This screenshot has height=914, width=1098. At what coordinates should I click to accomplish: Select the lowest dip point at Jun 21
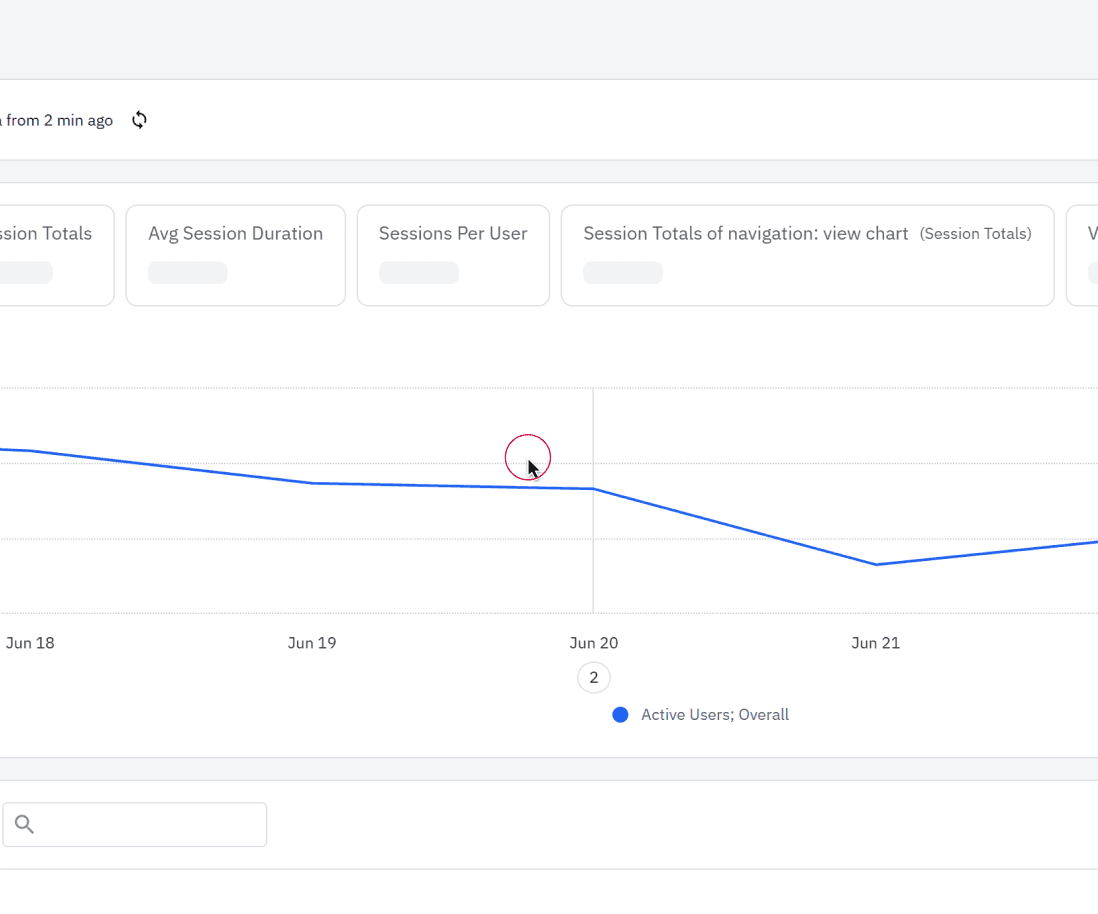coord(876,565)
